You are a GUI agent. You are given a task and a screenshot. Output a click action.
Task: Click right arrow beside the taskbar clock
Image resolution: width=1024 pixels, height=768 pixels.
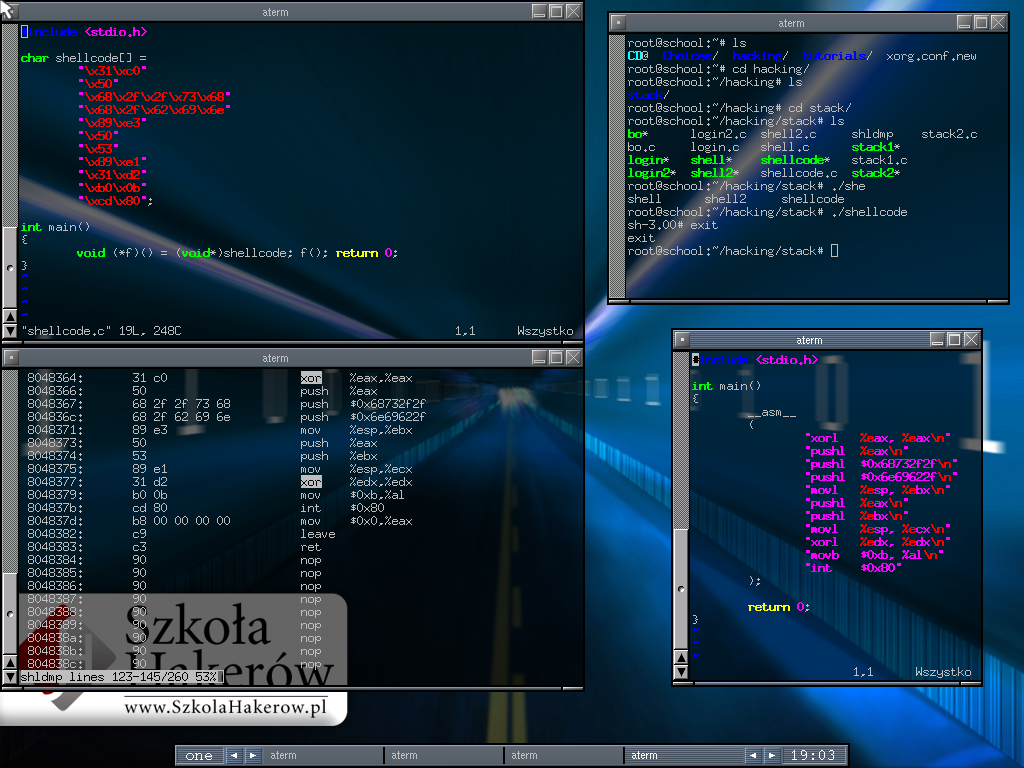click(x=772, y=755)
